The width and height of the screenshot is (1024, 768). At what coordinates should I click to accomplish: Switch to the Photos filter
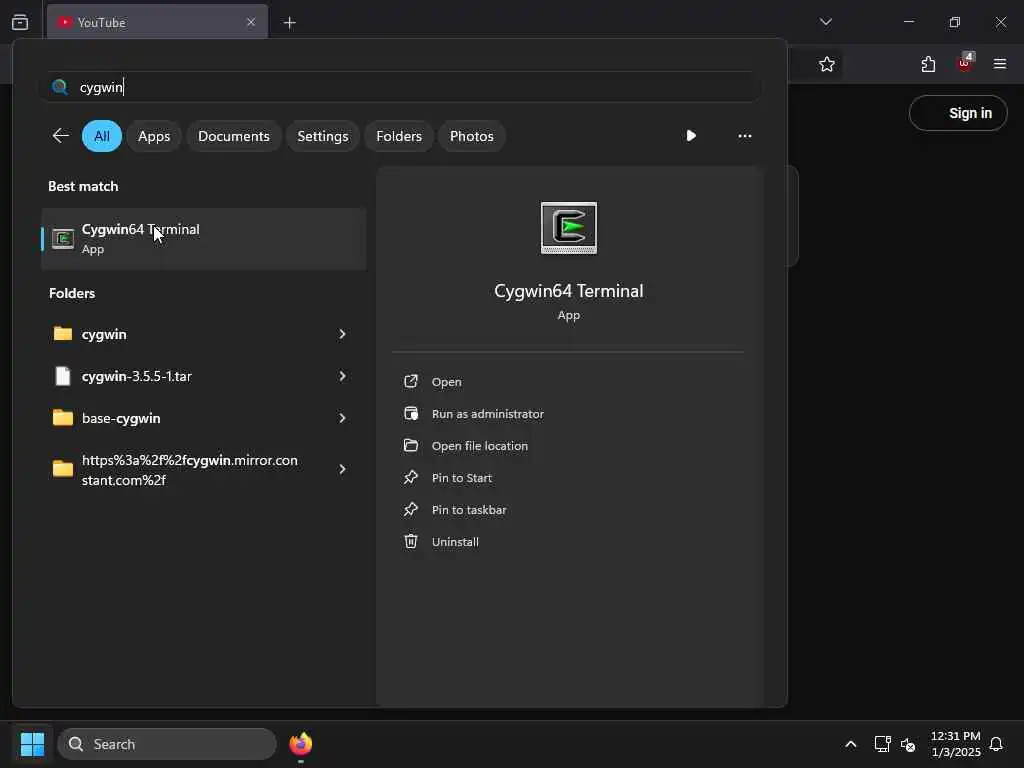(x=472, y=136)
